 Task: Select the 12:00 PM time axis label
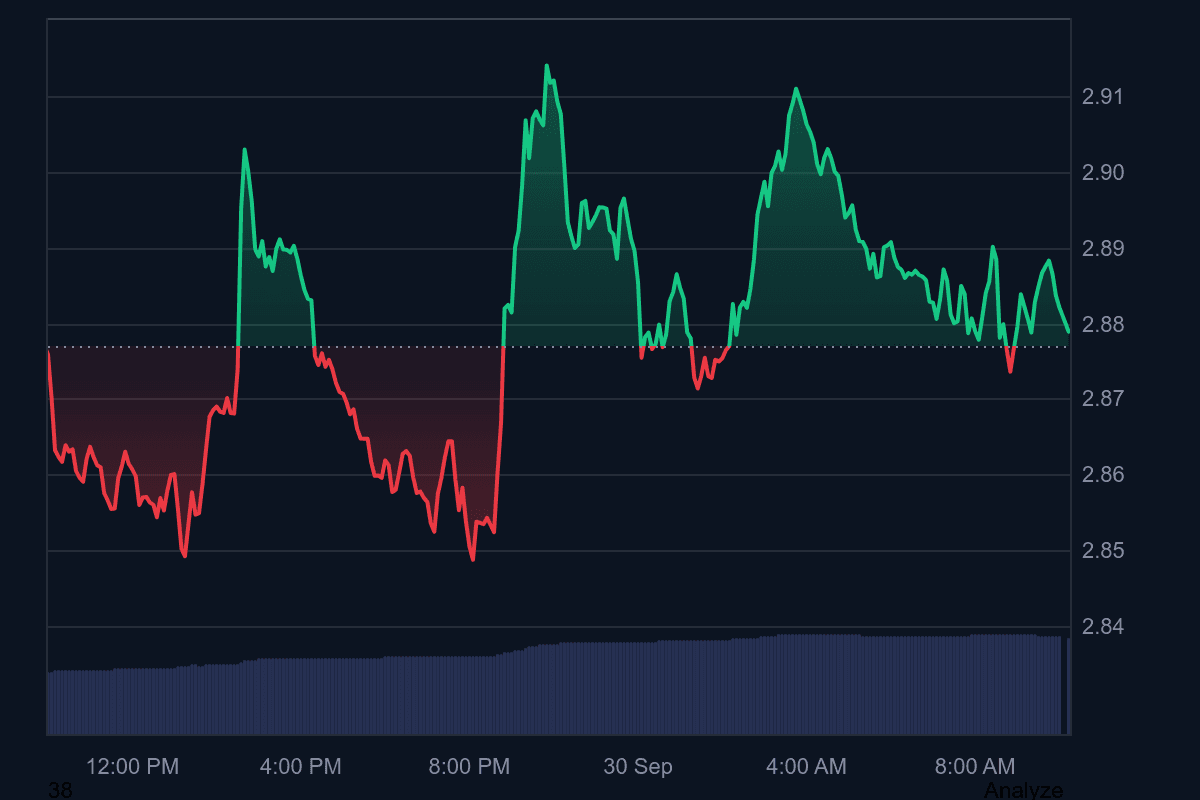tap(133, 767)
